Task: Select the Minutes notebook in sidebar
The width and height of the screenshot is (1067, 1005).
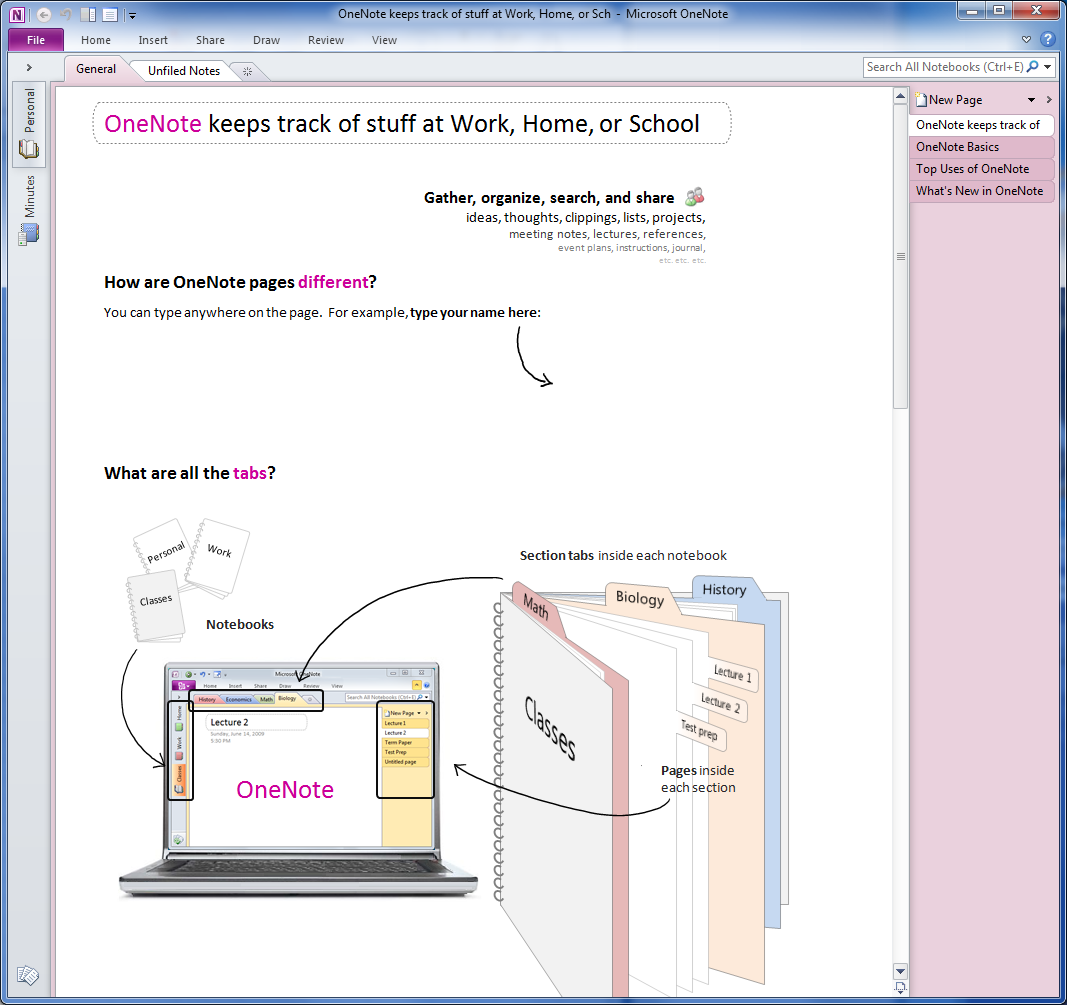Action: [x=29, y=210]
